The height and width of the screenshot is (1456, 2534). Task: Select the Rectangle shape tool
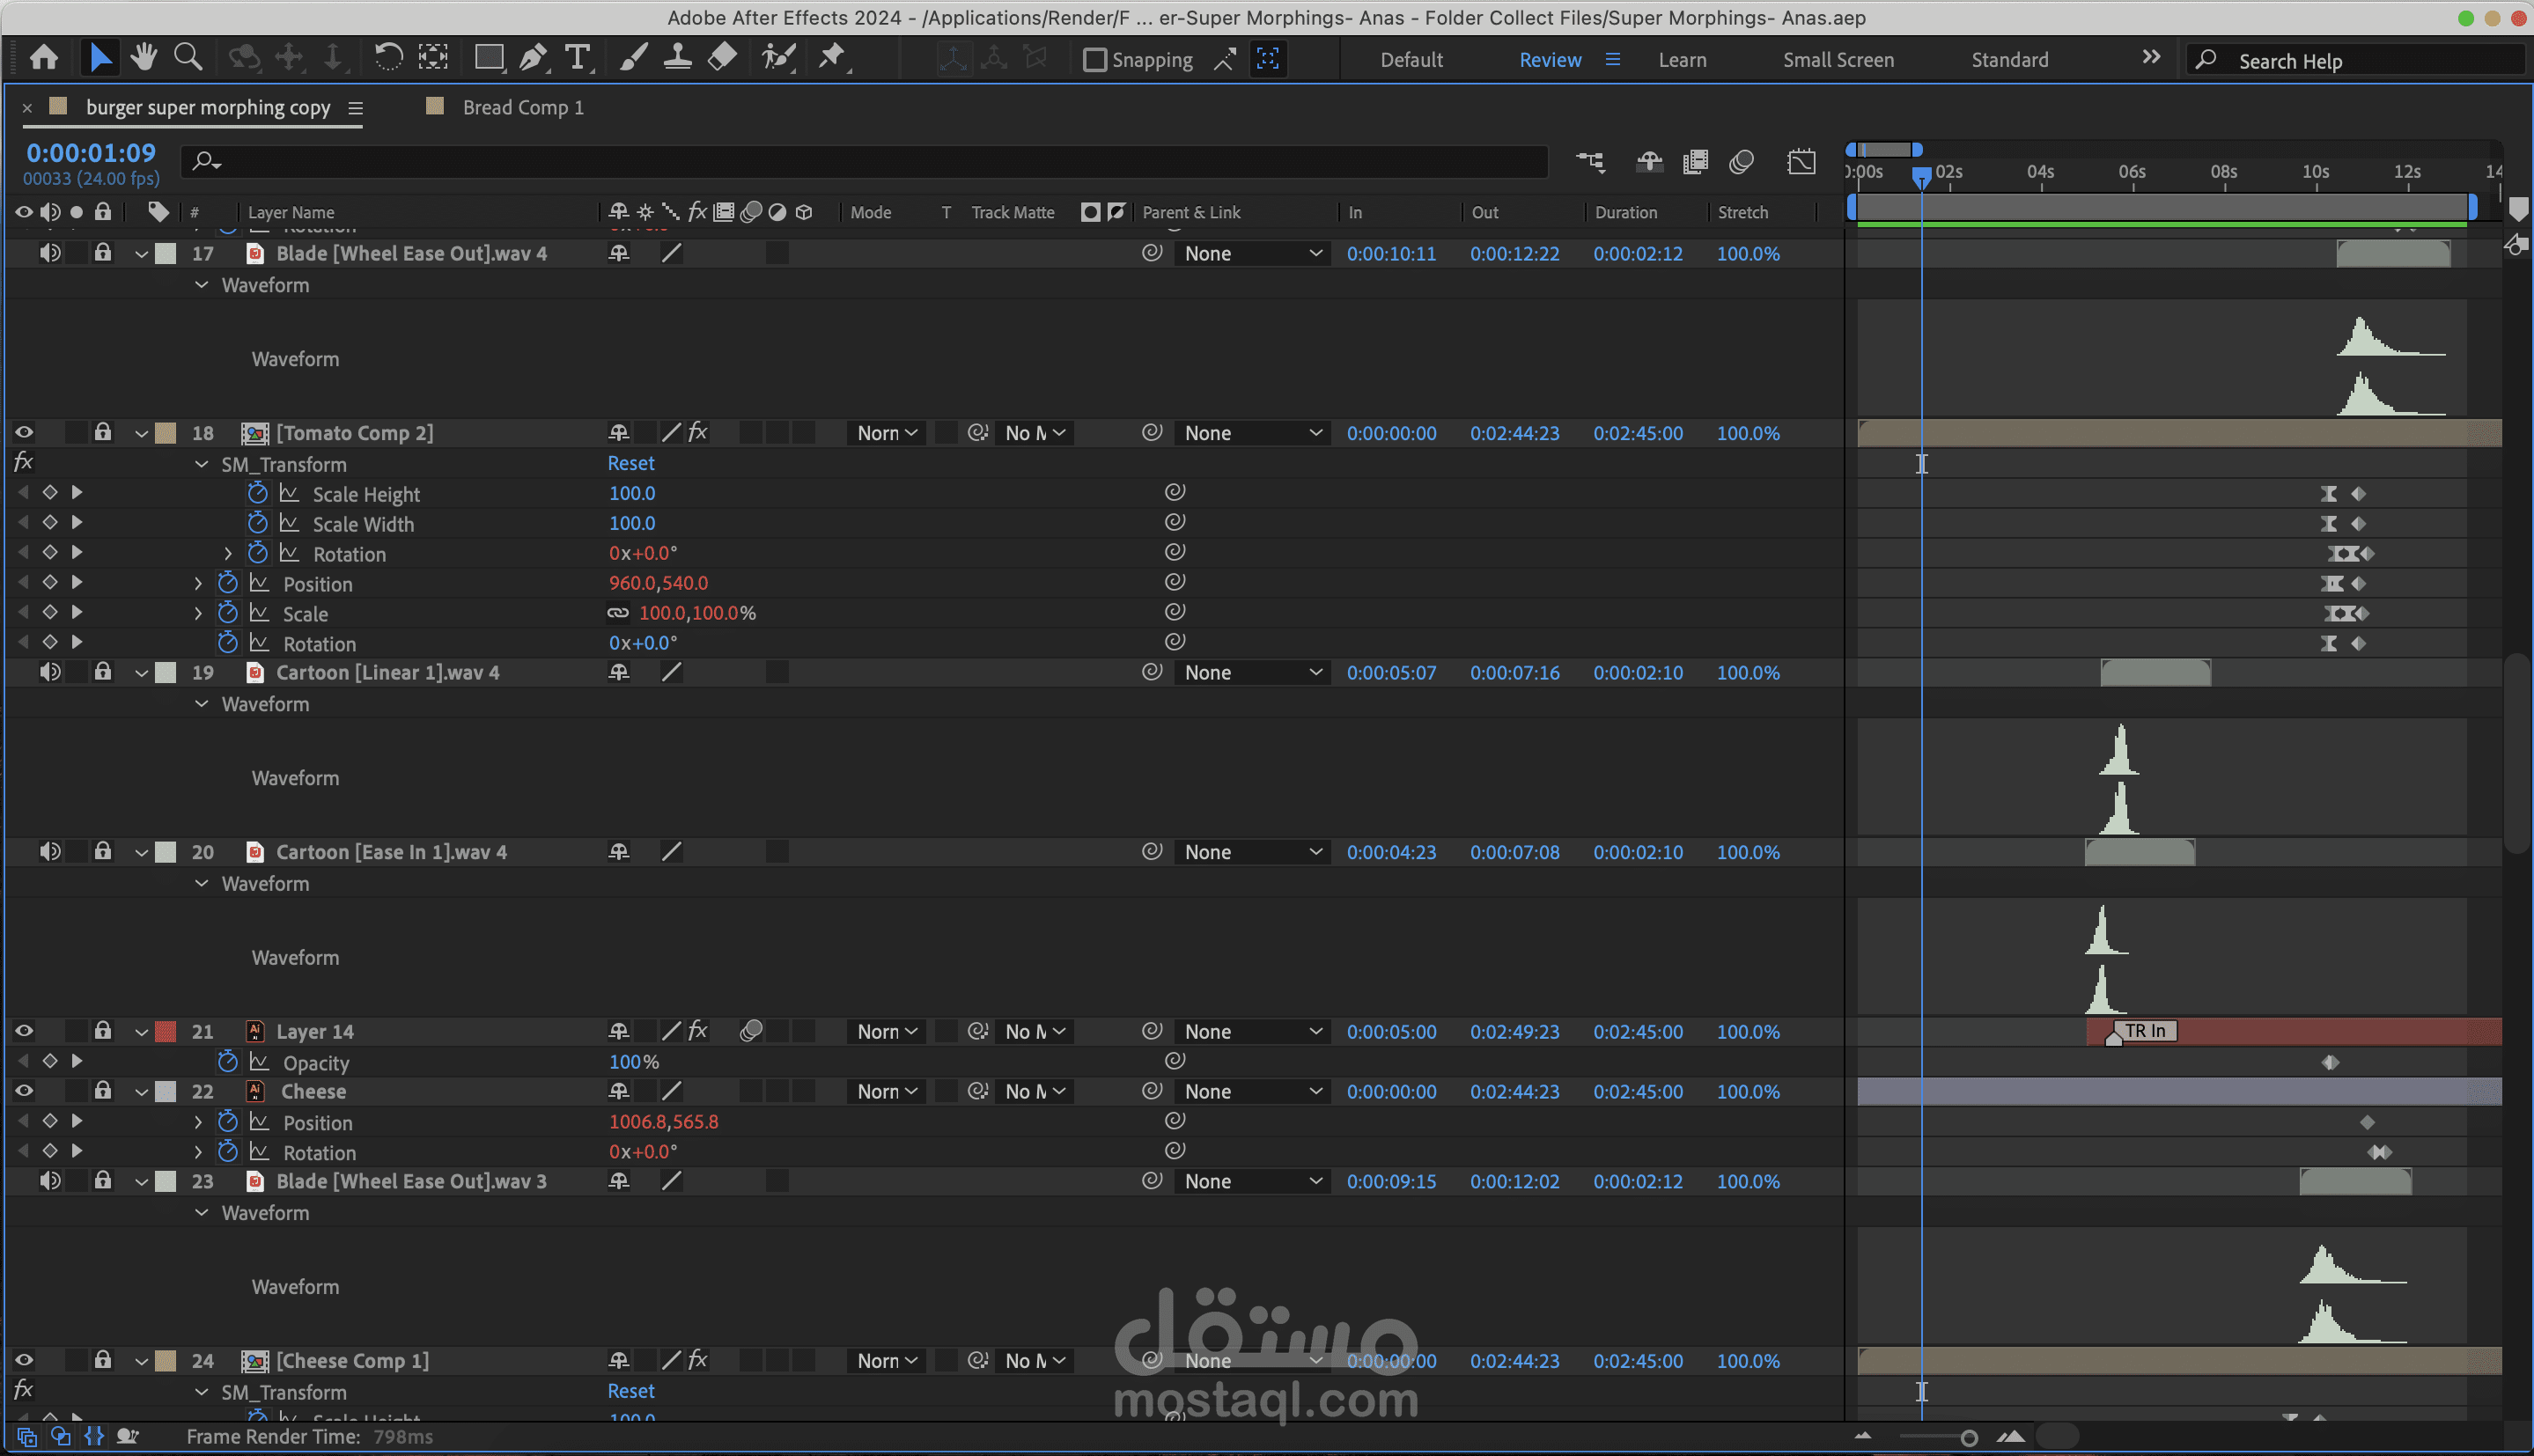coord(488,58)
